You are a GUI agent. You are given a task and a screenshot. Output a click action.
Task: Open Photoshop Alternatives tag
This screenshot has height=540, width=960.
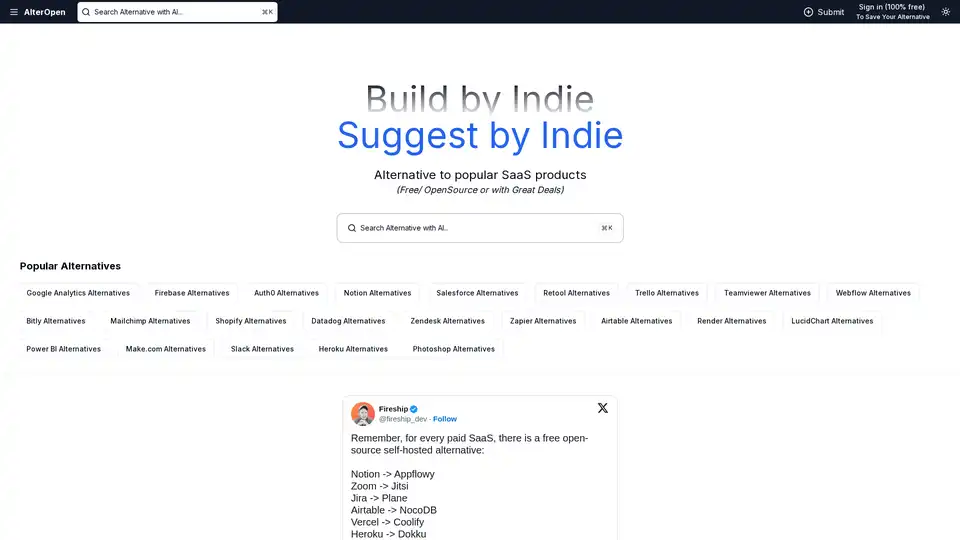point(453,349)
